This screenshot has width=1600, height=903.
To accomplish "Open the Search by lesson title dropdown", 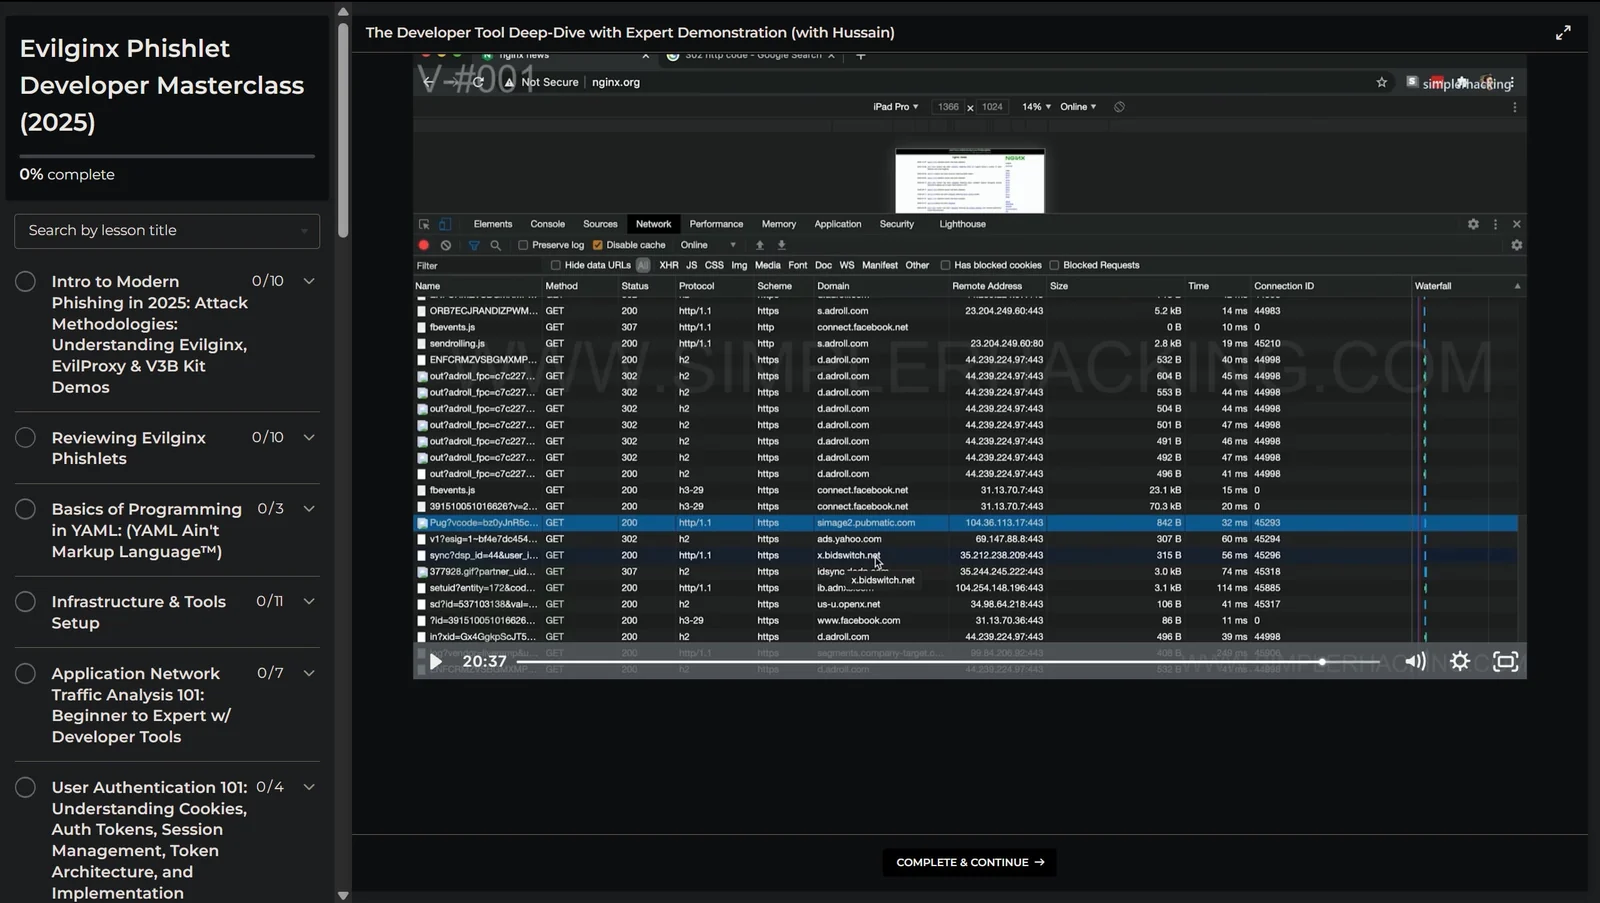I will (x=167, y=231).
